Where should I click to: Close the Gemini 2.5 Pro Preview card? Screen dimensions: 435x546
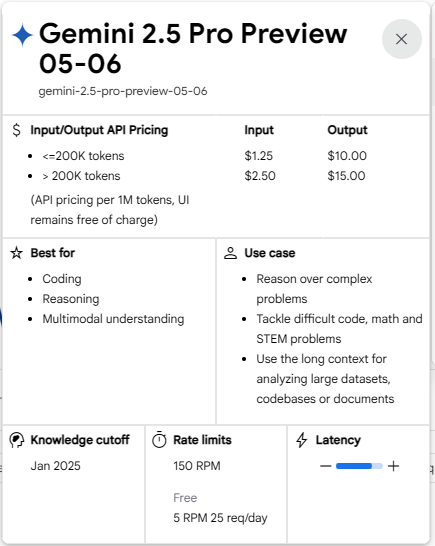point(402,39)
